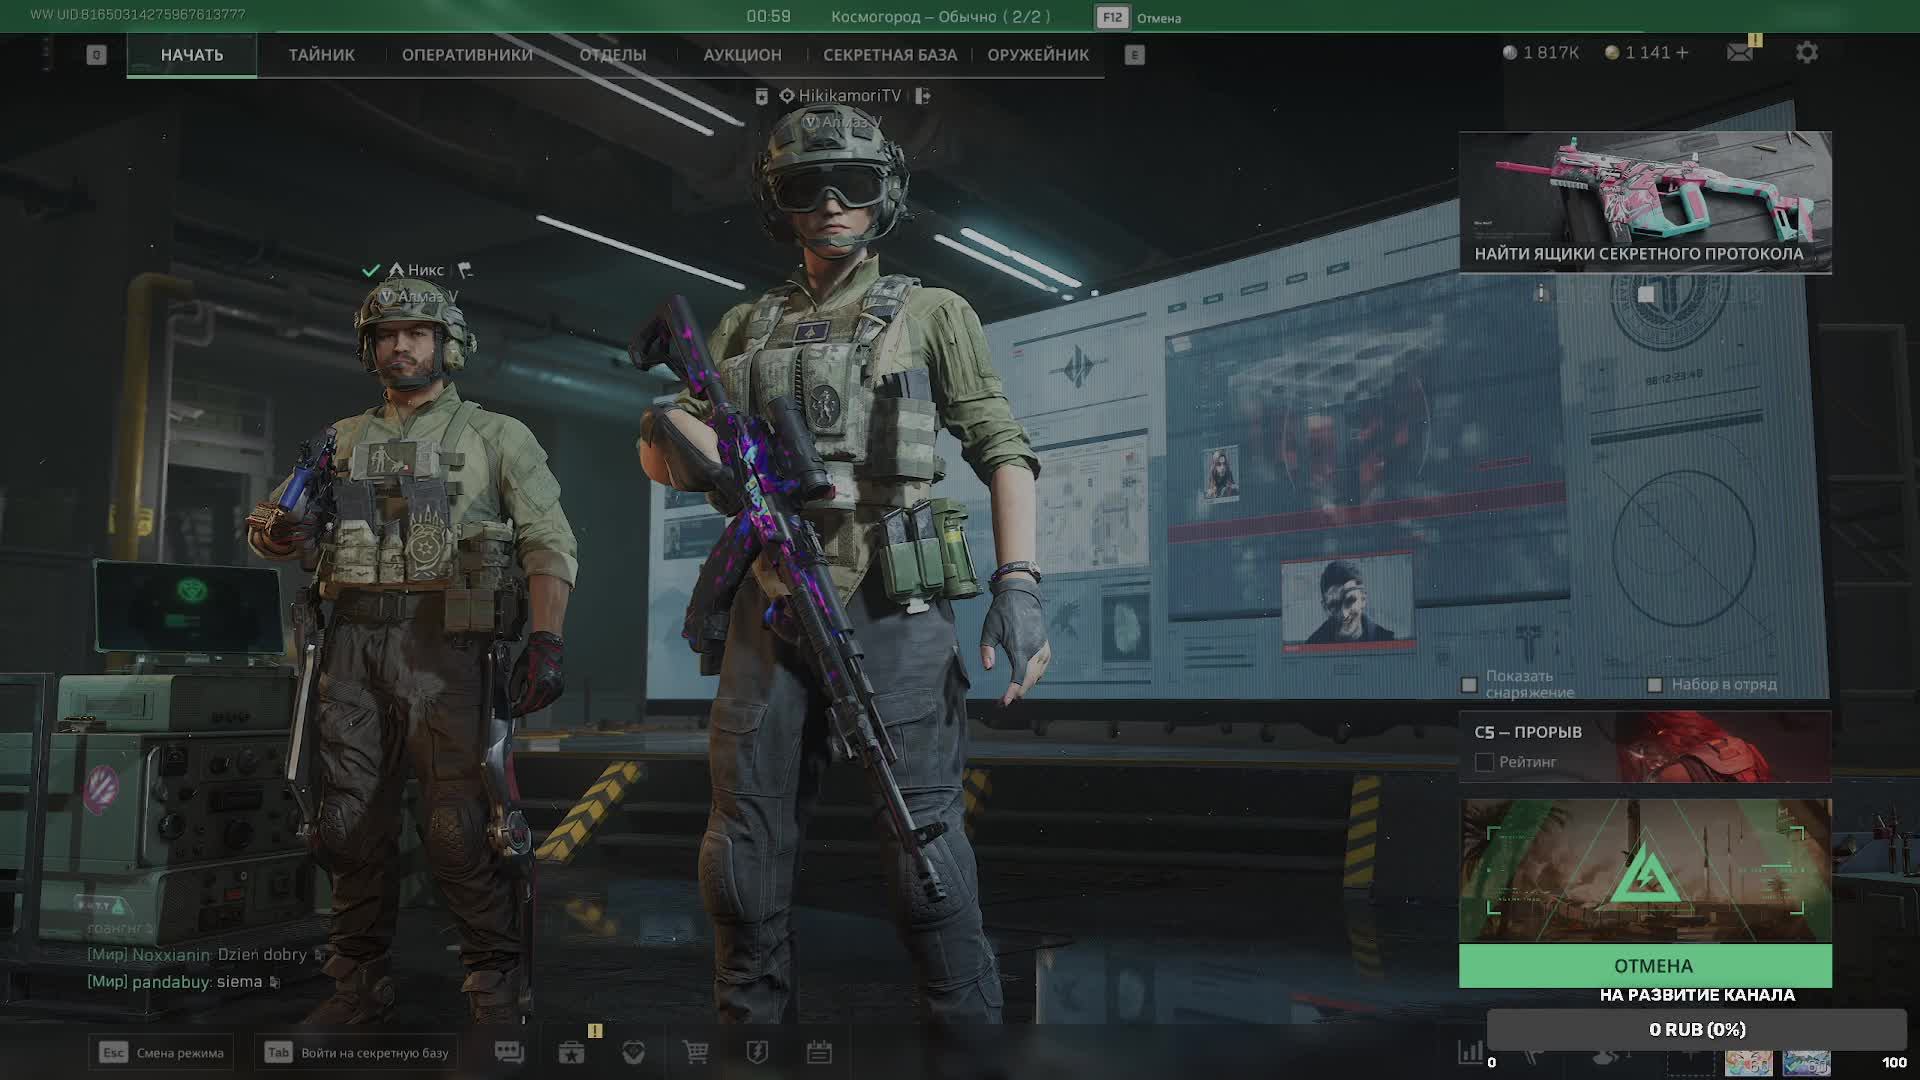Open secret protocol crates banner
Screen dimensions: 1920x1080
pyautogui.click(x=1645, y=202)
